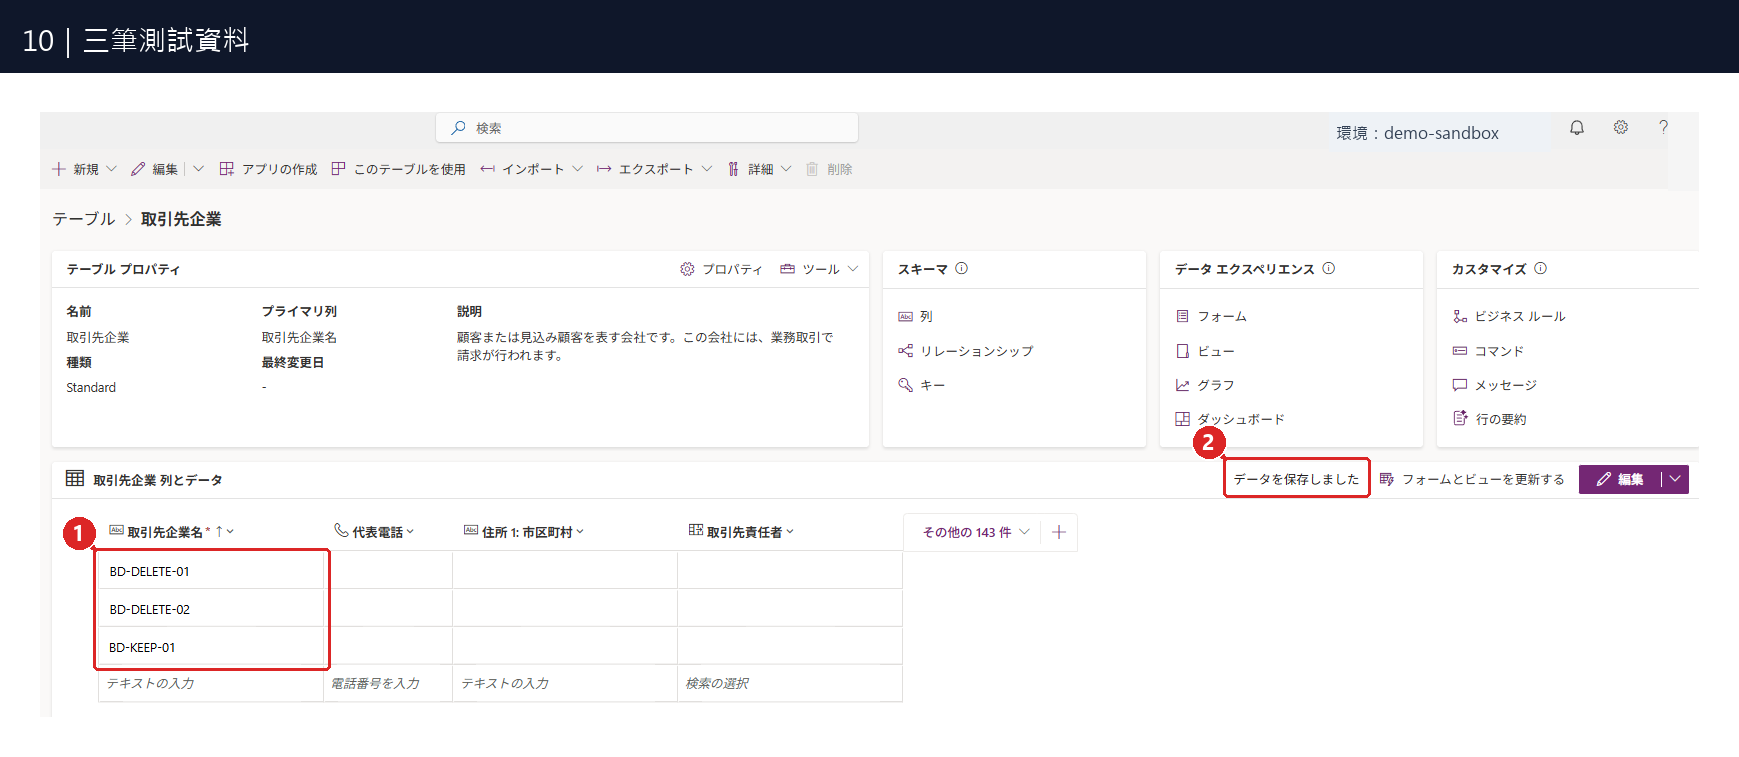Expand the 編集 toolbar dropdown chevron
The image size is (1739, 757).
click(x=198, y=169)
